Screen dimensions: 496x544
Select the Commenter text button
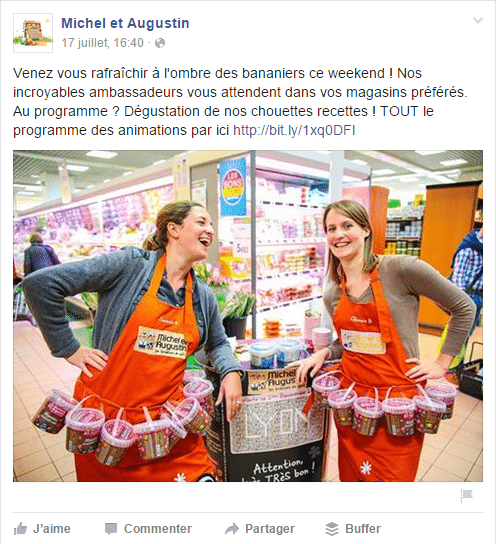158,529
